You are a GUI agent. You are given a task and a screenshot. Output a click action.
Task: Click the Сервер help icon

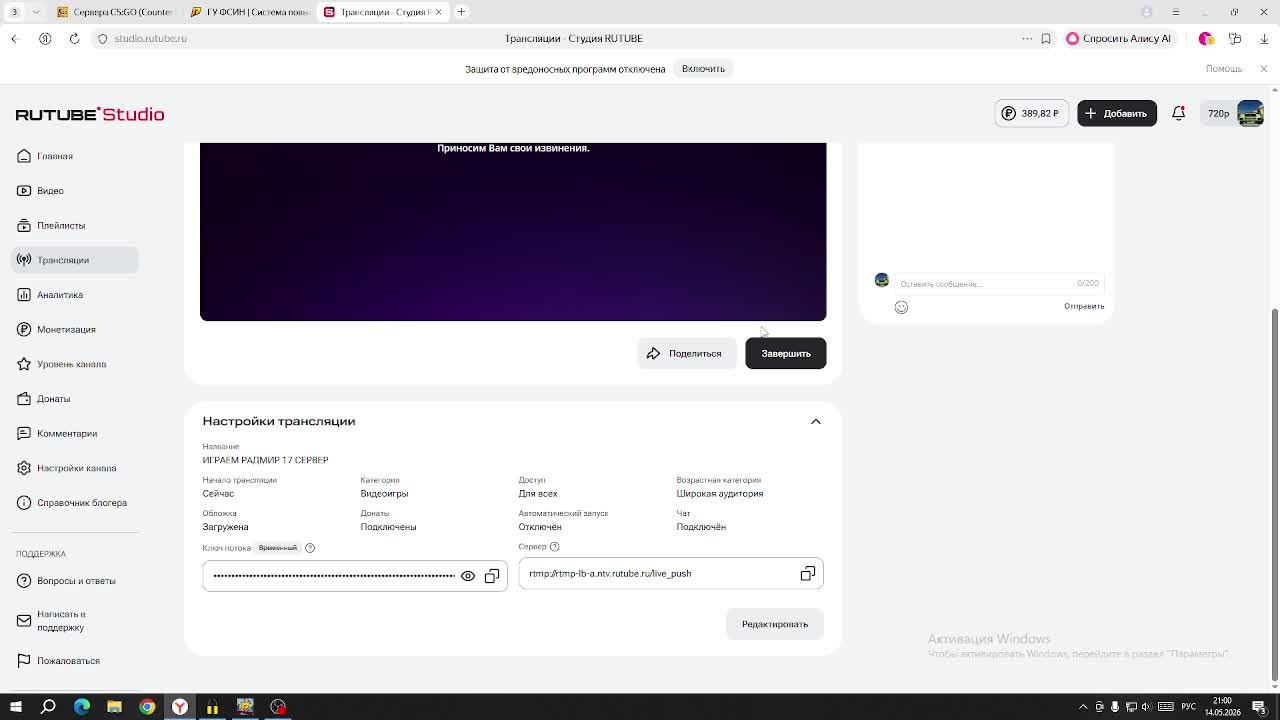pyautogui.click(x=555, y=547)
